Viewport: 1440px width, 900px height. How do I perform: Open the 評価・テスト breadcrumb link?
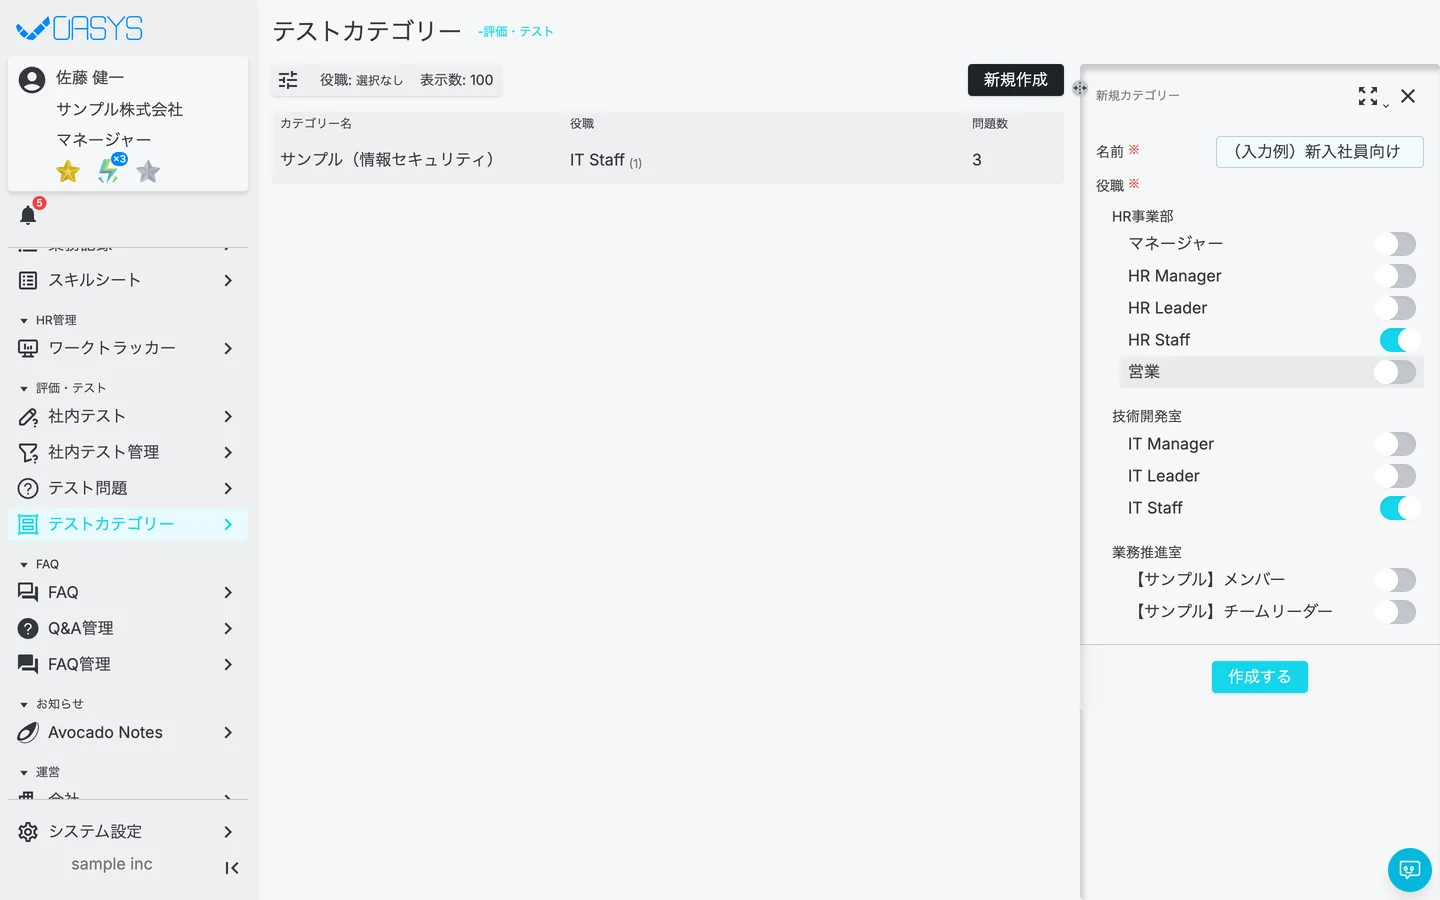[x=518, y=32]
